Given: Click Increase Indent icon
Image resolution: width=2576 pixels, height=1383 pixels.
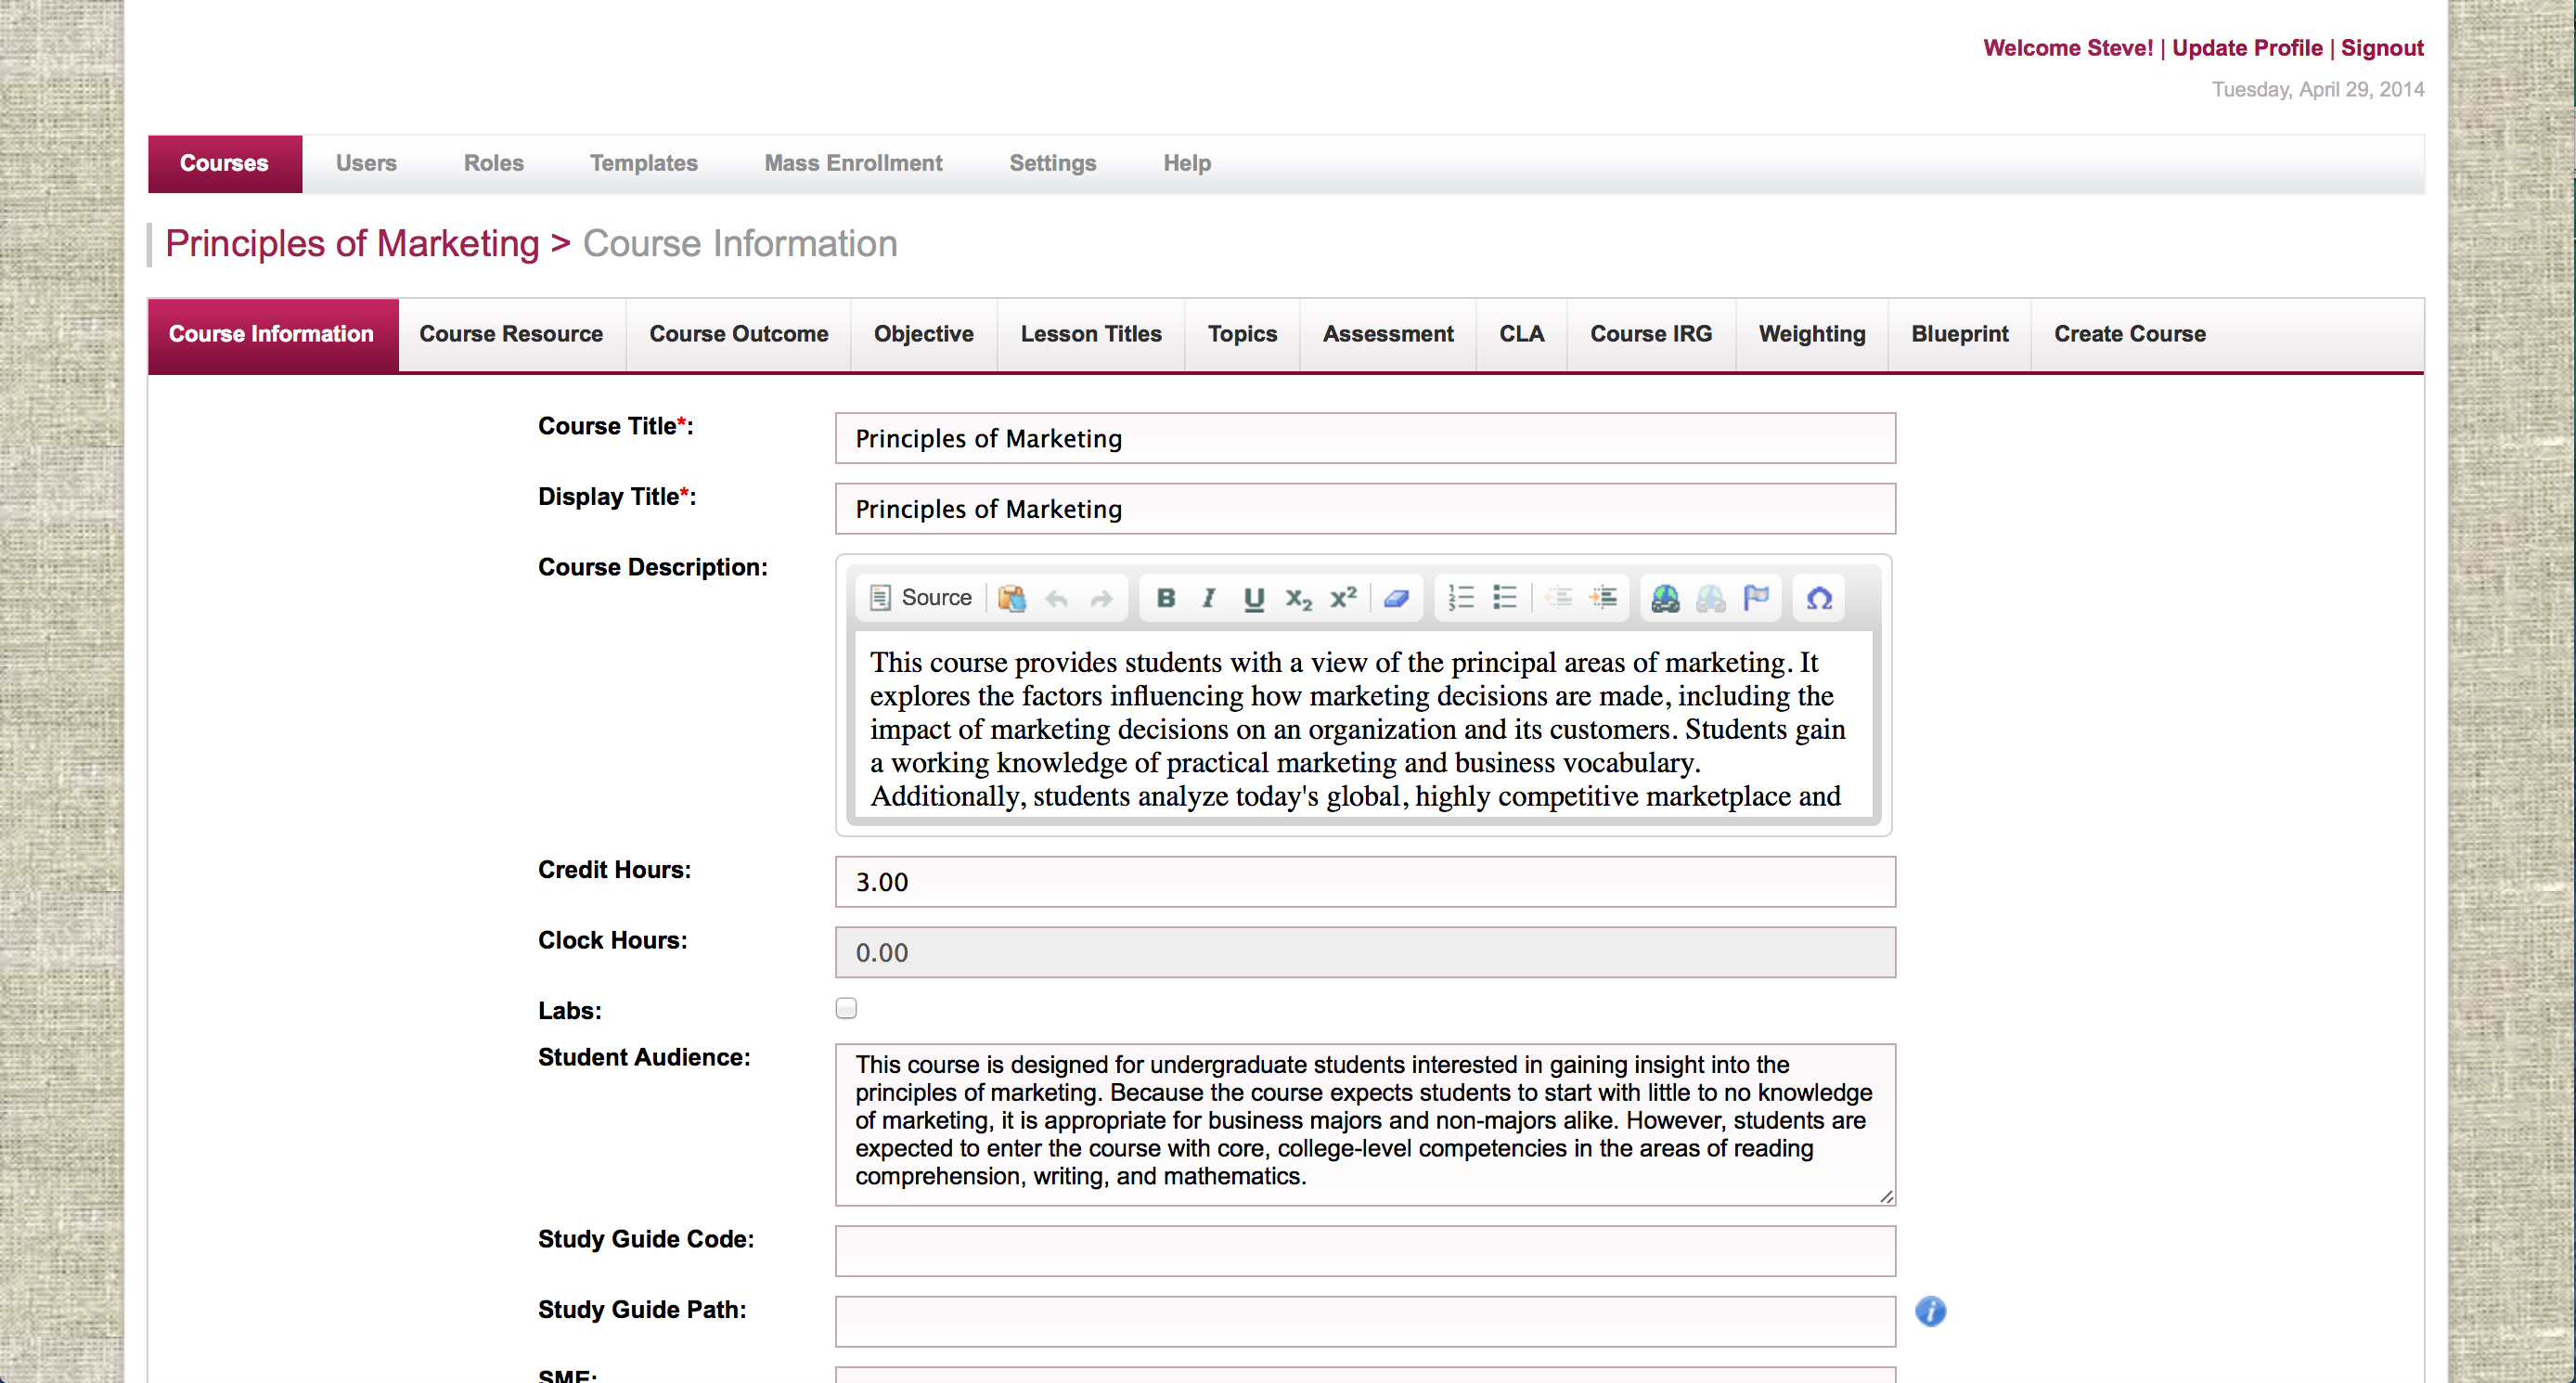Looking at the screenshot, I should pos(1603,598).
